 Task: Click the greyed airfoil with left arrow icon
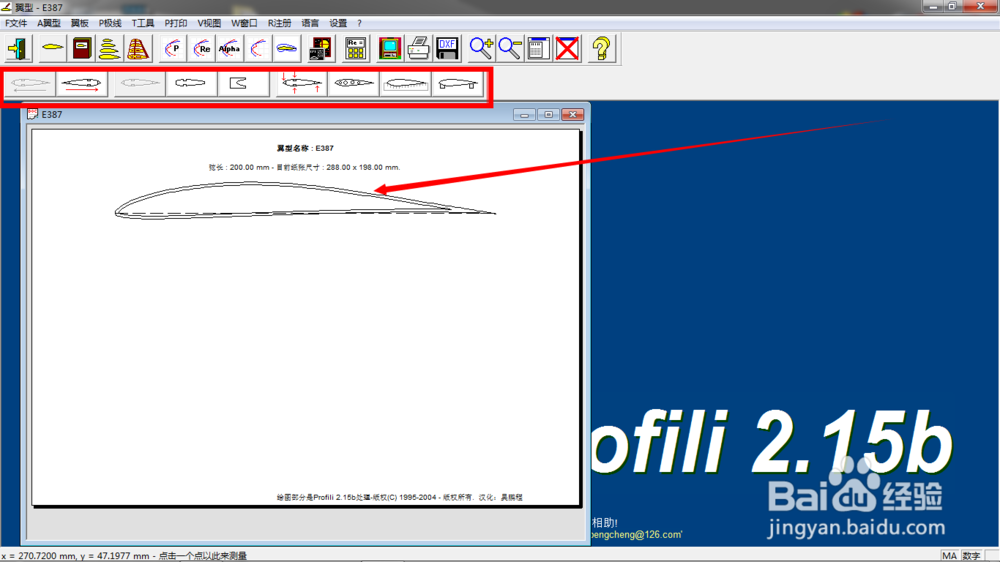30,84
